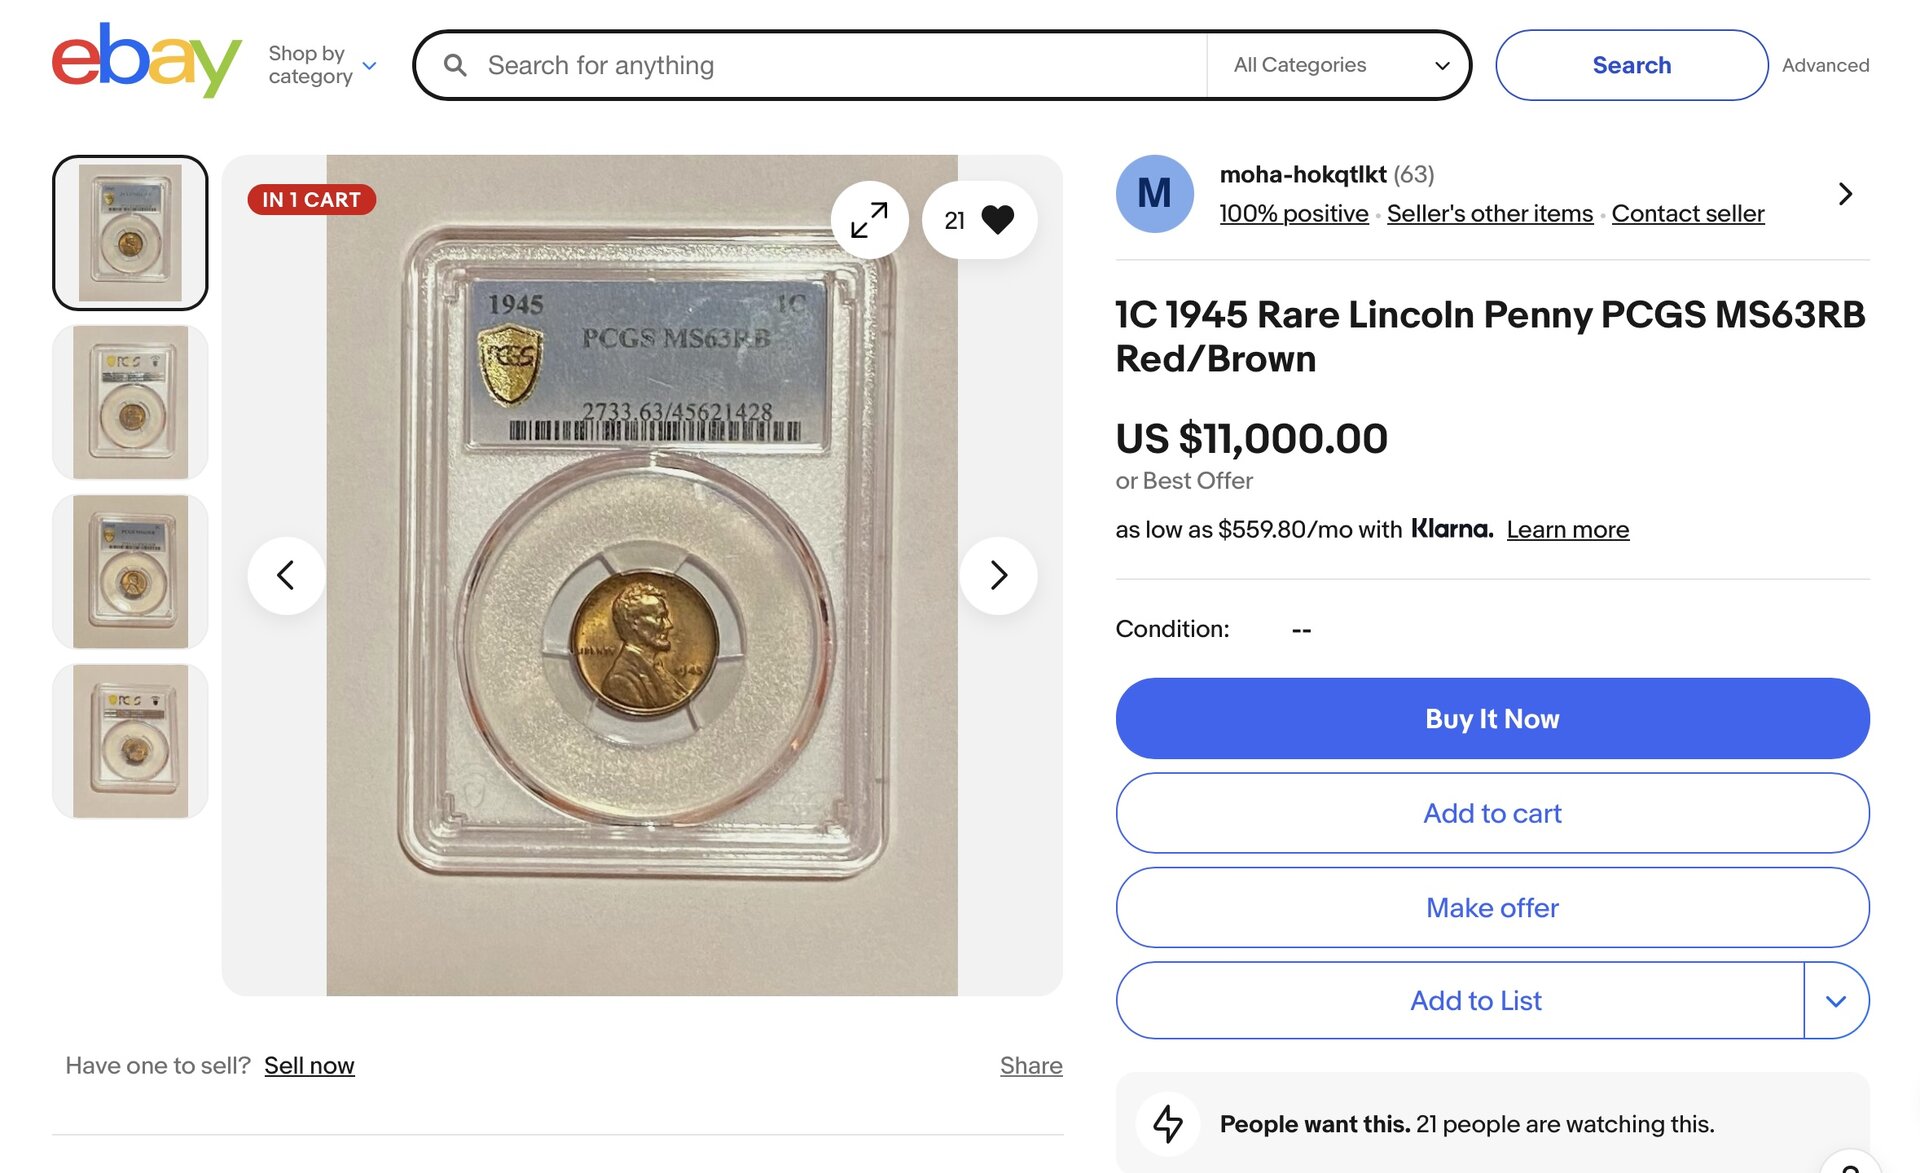Screen dimensions: 1920x1173
Task: Expand the Add to List dropdown arrow
Action: pos(1836,1001)
